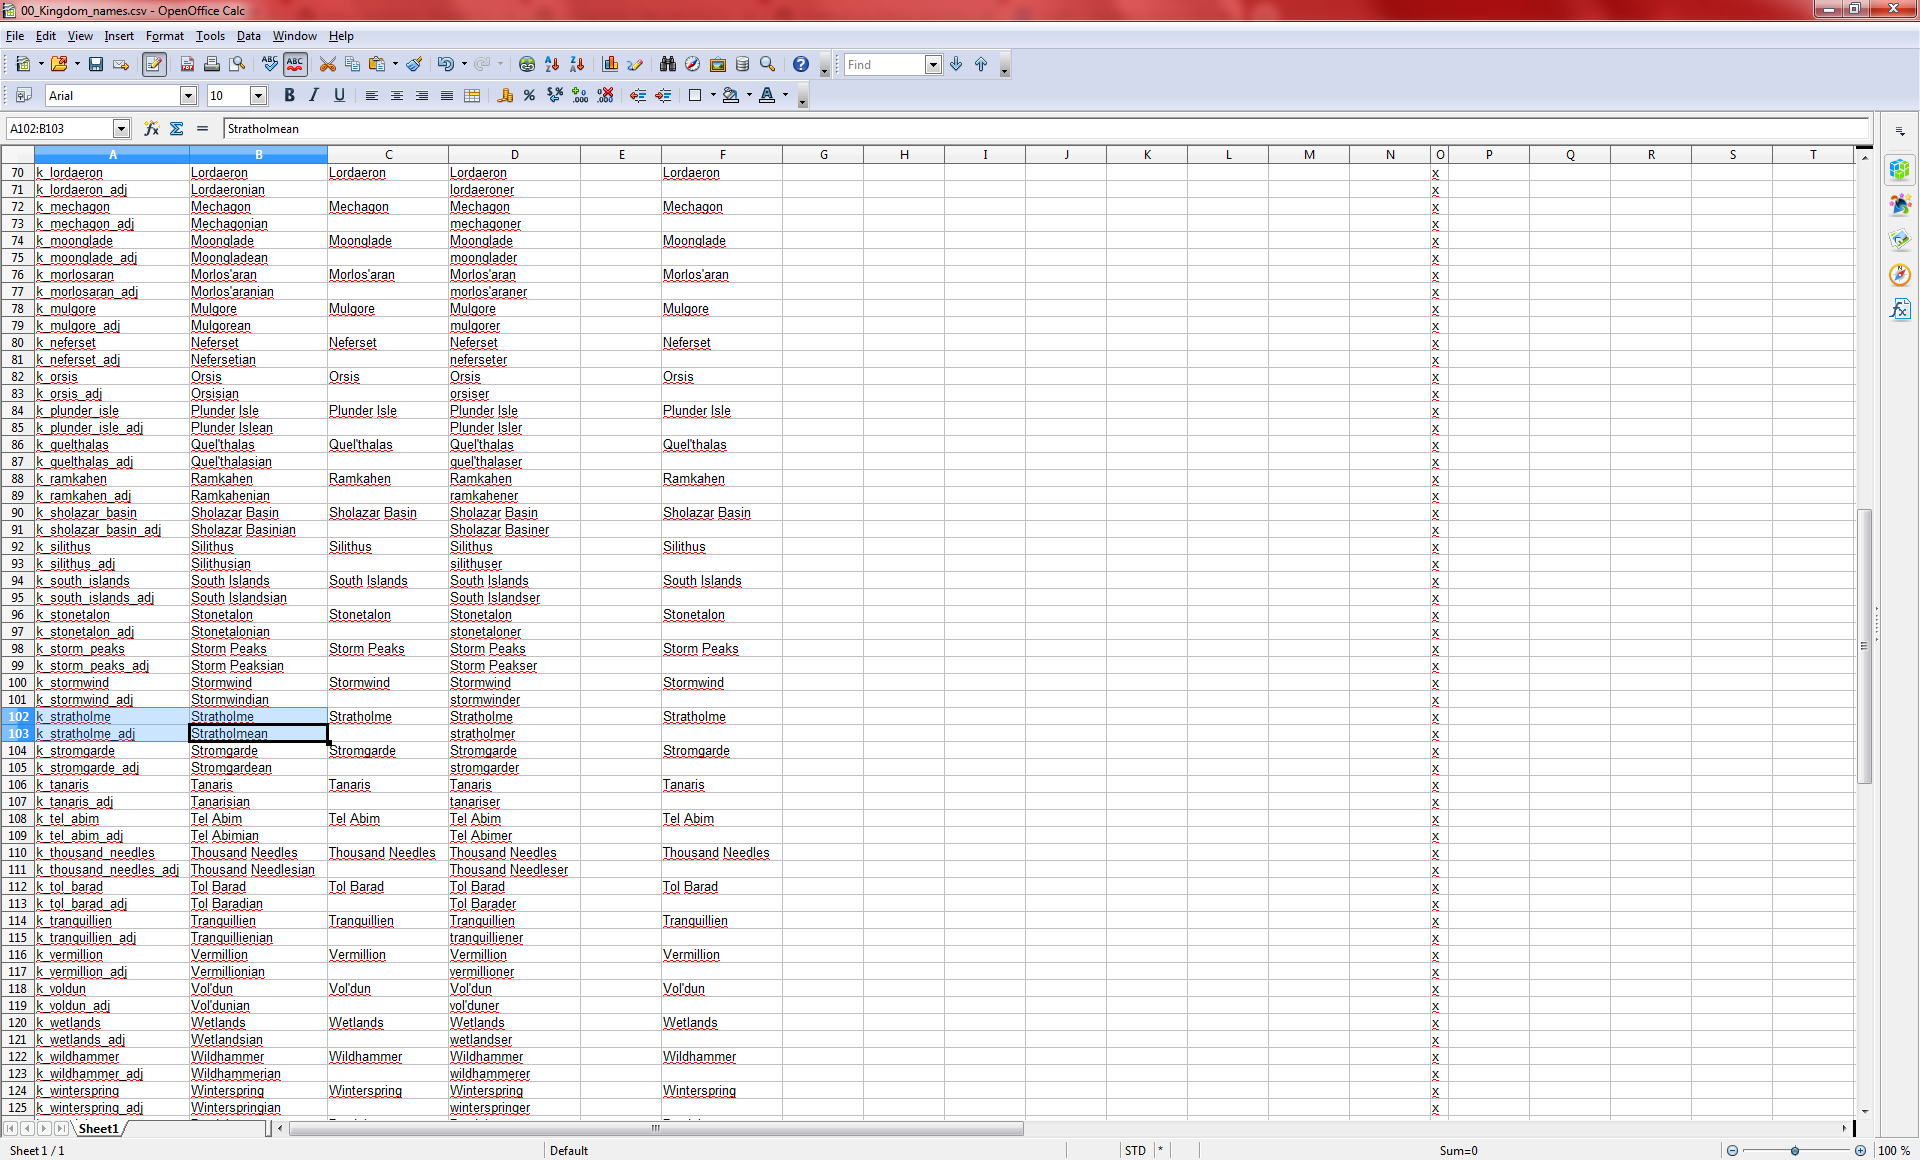The image size is (1920, 1160).
Task: Toggle Underline formatting
Action: [339, 96]
